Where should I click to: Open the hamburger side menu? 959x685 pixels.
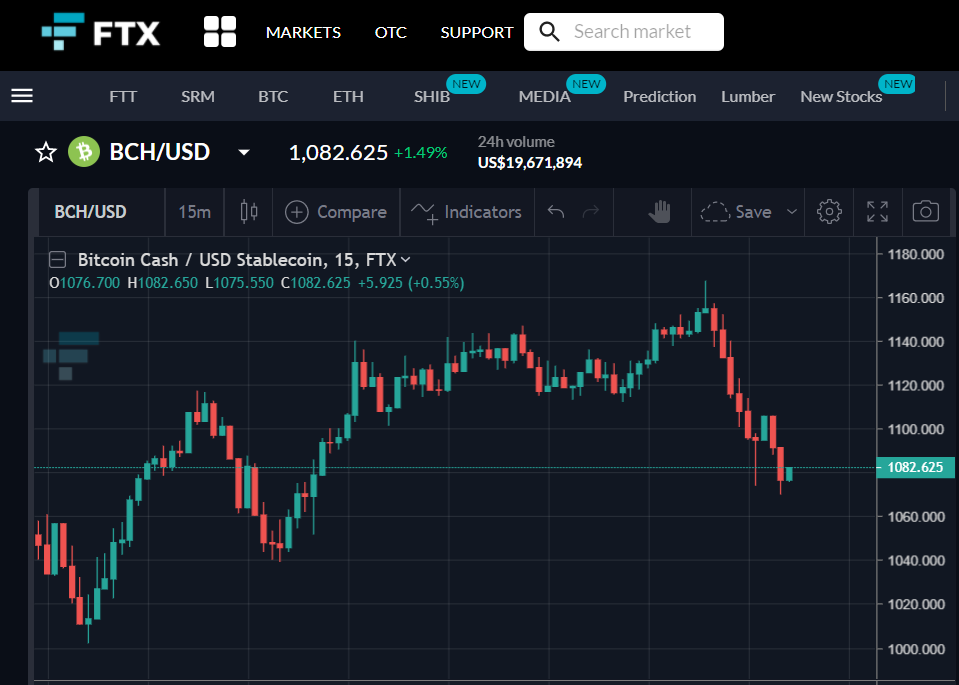coord(22,96)
